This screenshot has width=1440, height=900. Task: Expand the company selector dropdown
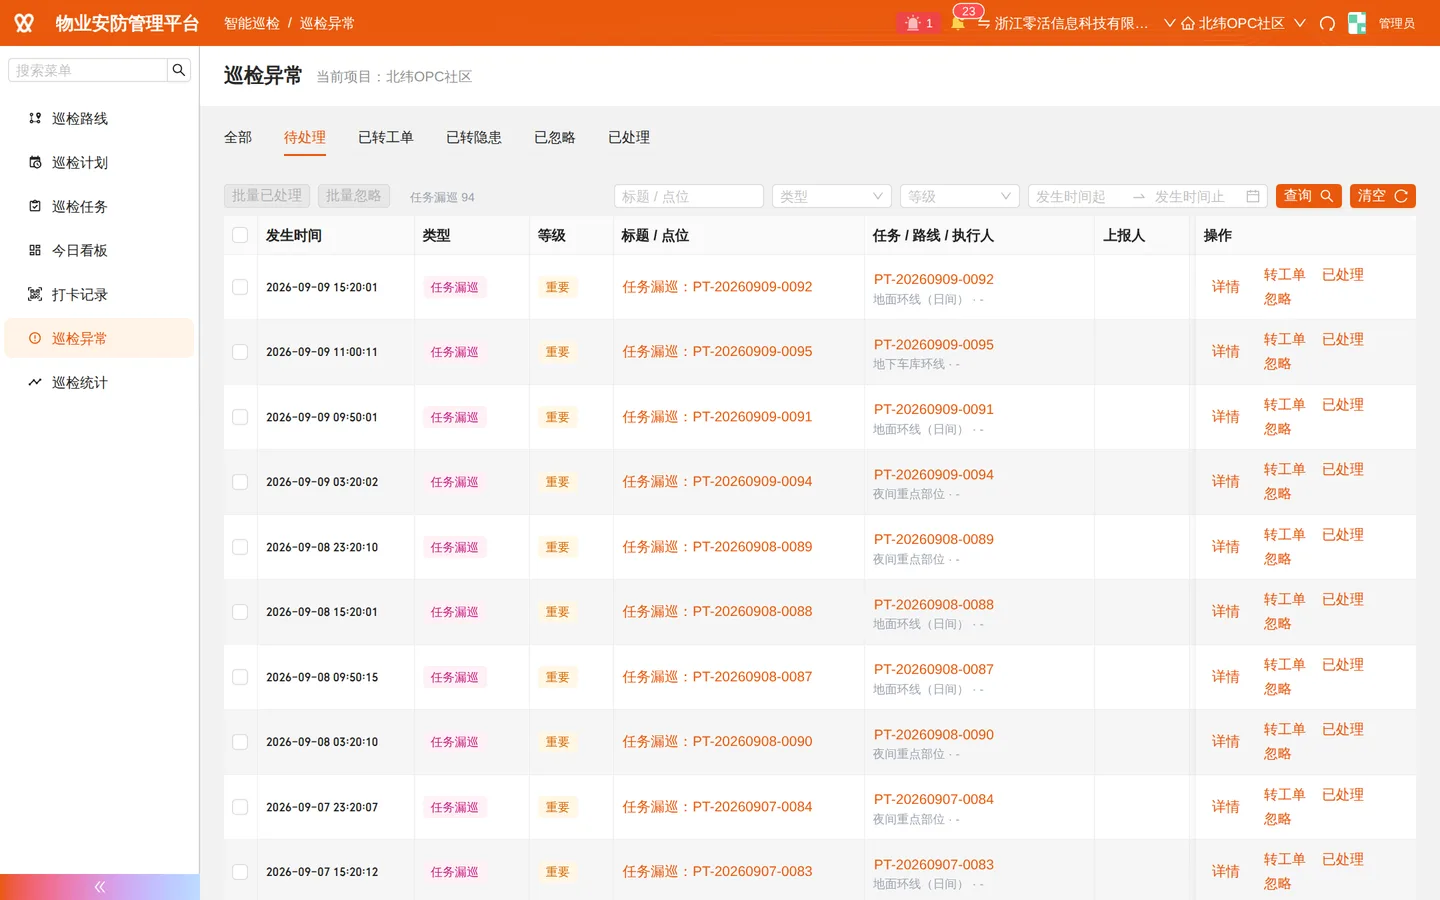[x=1169, y=23]
